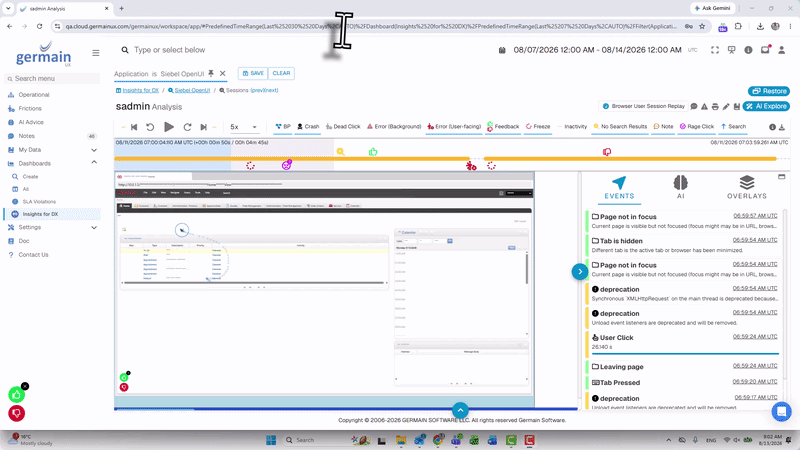Click the Browser User Session Replay button

click(644, 107)
